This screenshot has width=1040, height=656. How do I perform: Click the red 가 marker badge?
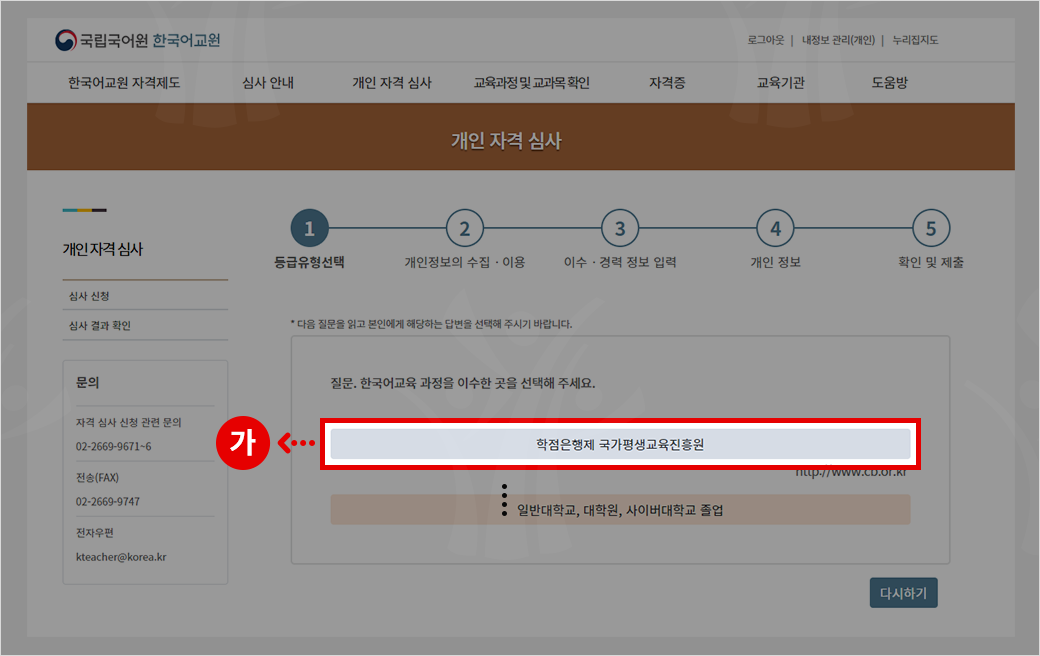click(x=243, y=443)
